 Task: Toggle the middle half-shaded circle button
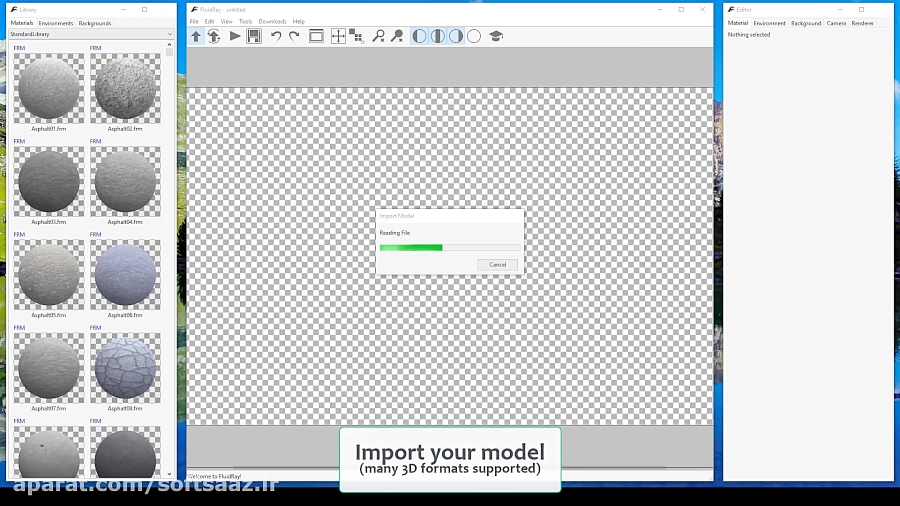coord(438,36)
